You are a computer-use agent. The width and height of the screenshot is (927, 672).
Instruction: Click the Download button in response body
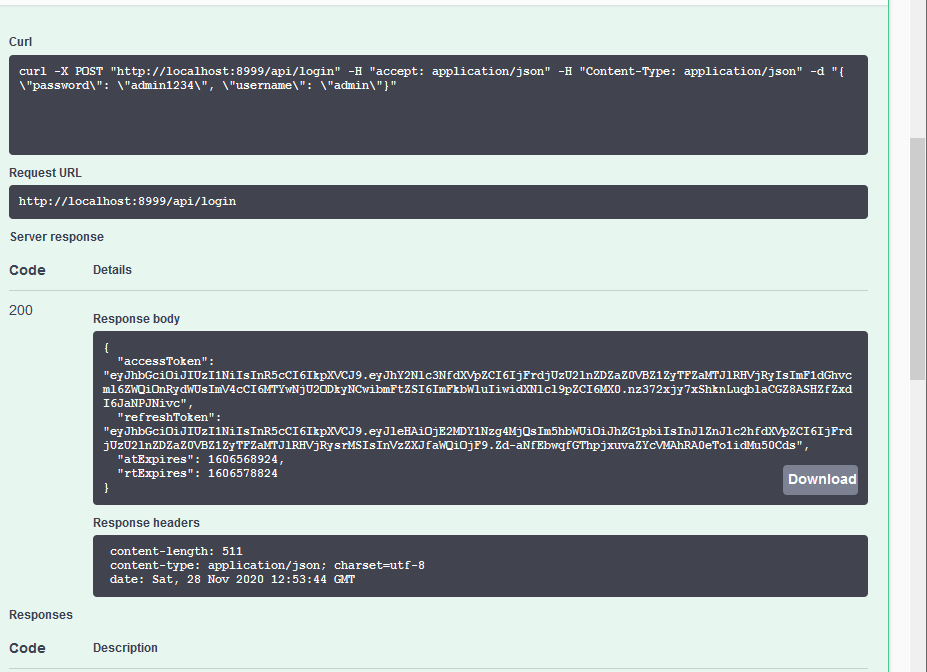point(820,479)
